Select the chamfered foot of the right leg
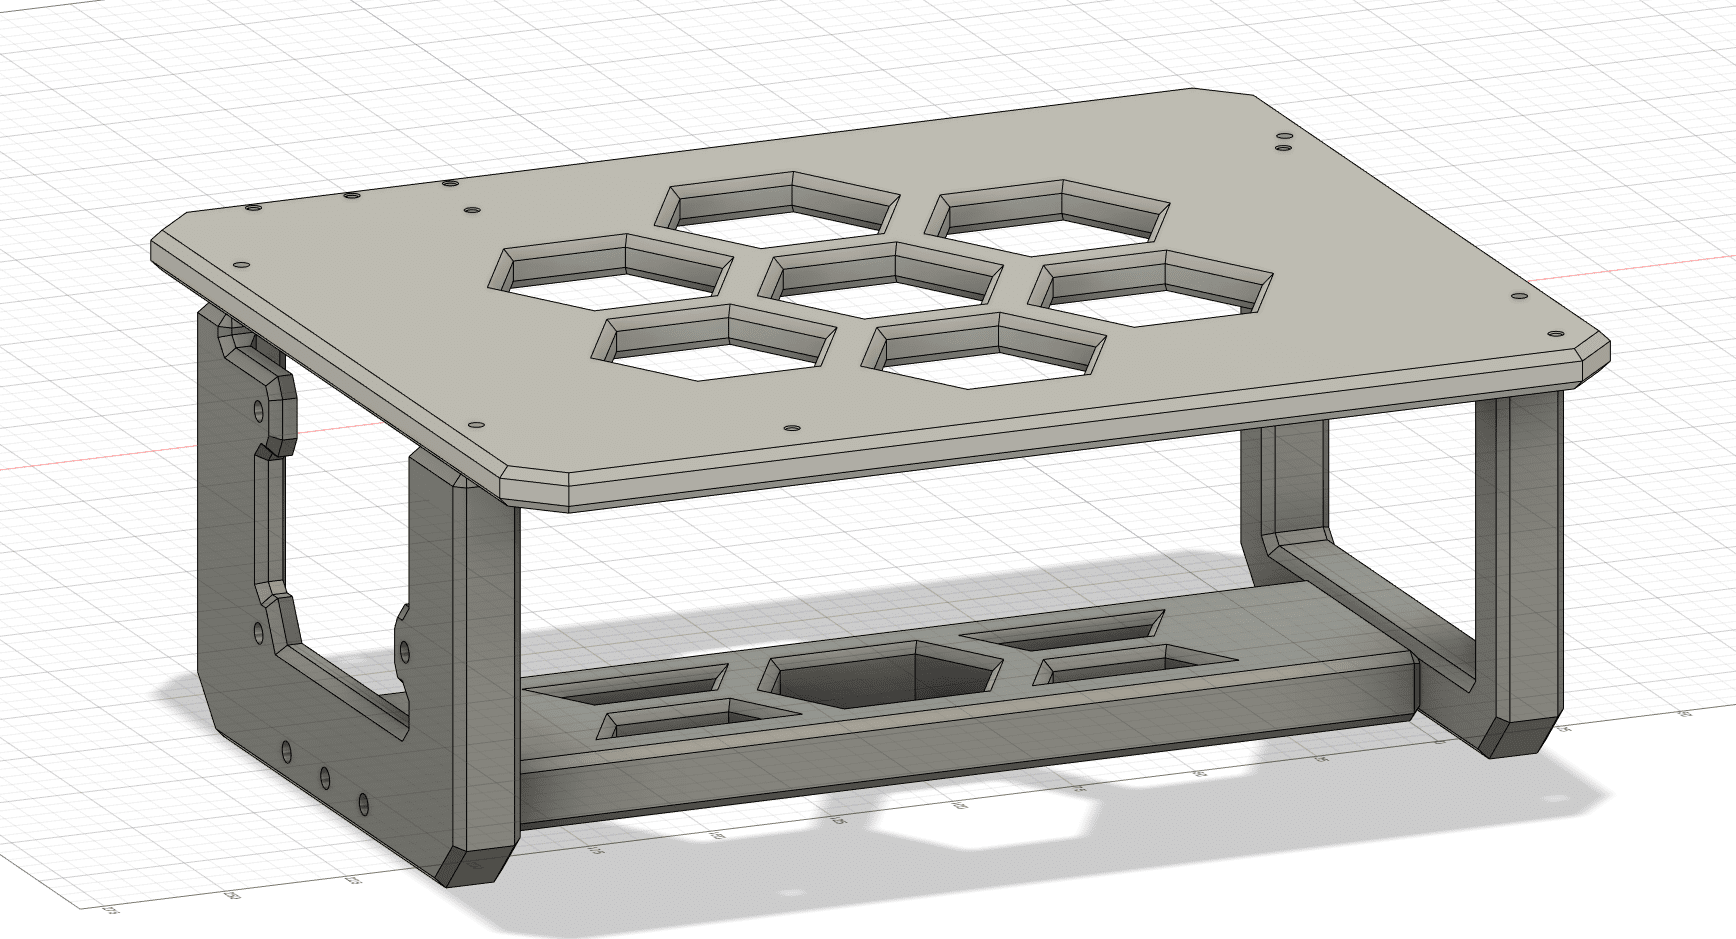The image size is (1736, 939). click(1520, 736)
